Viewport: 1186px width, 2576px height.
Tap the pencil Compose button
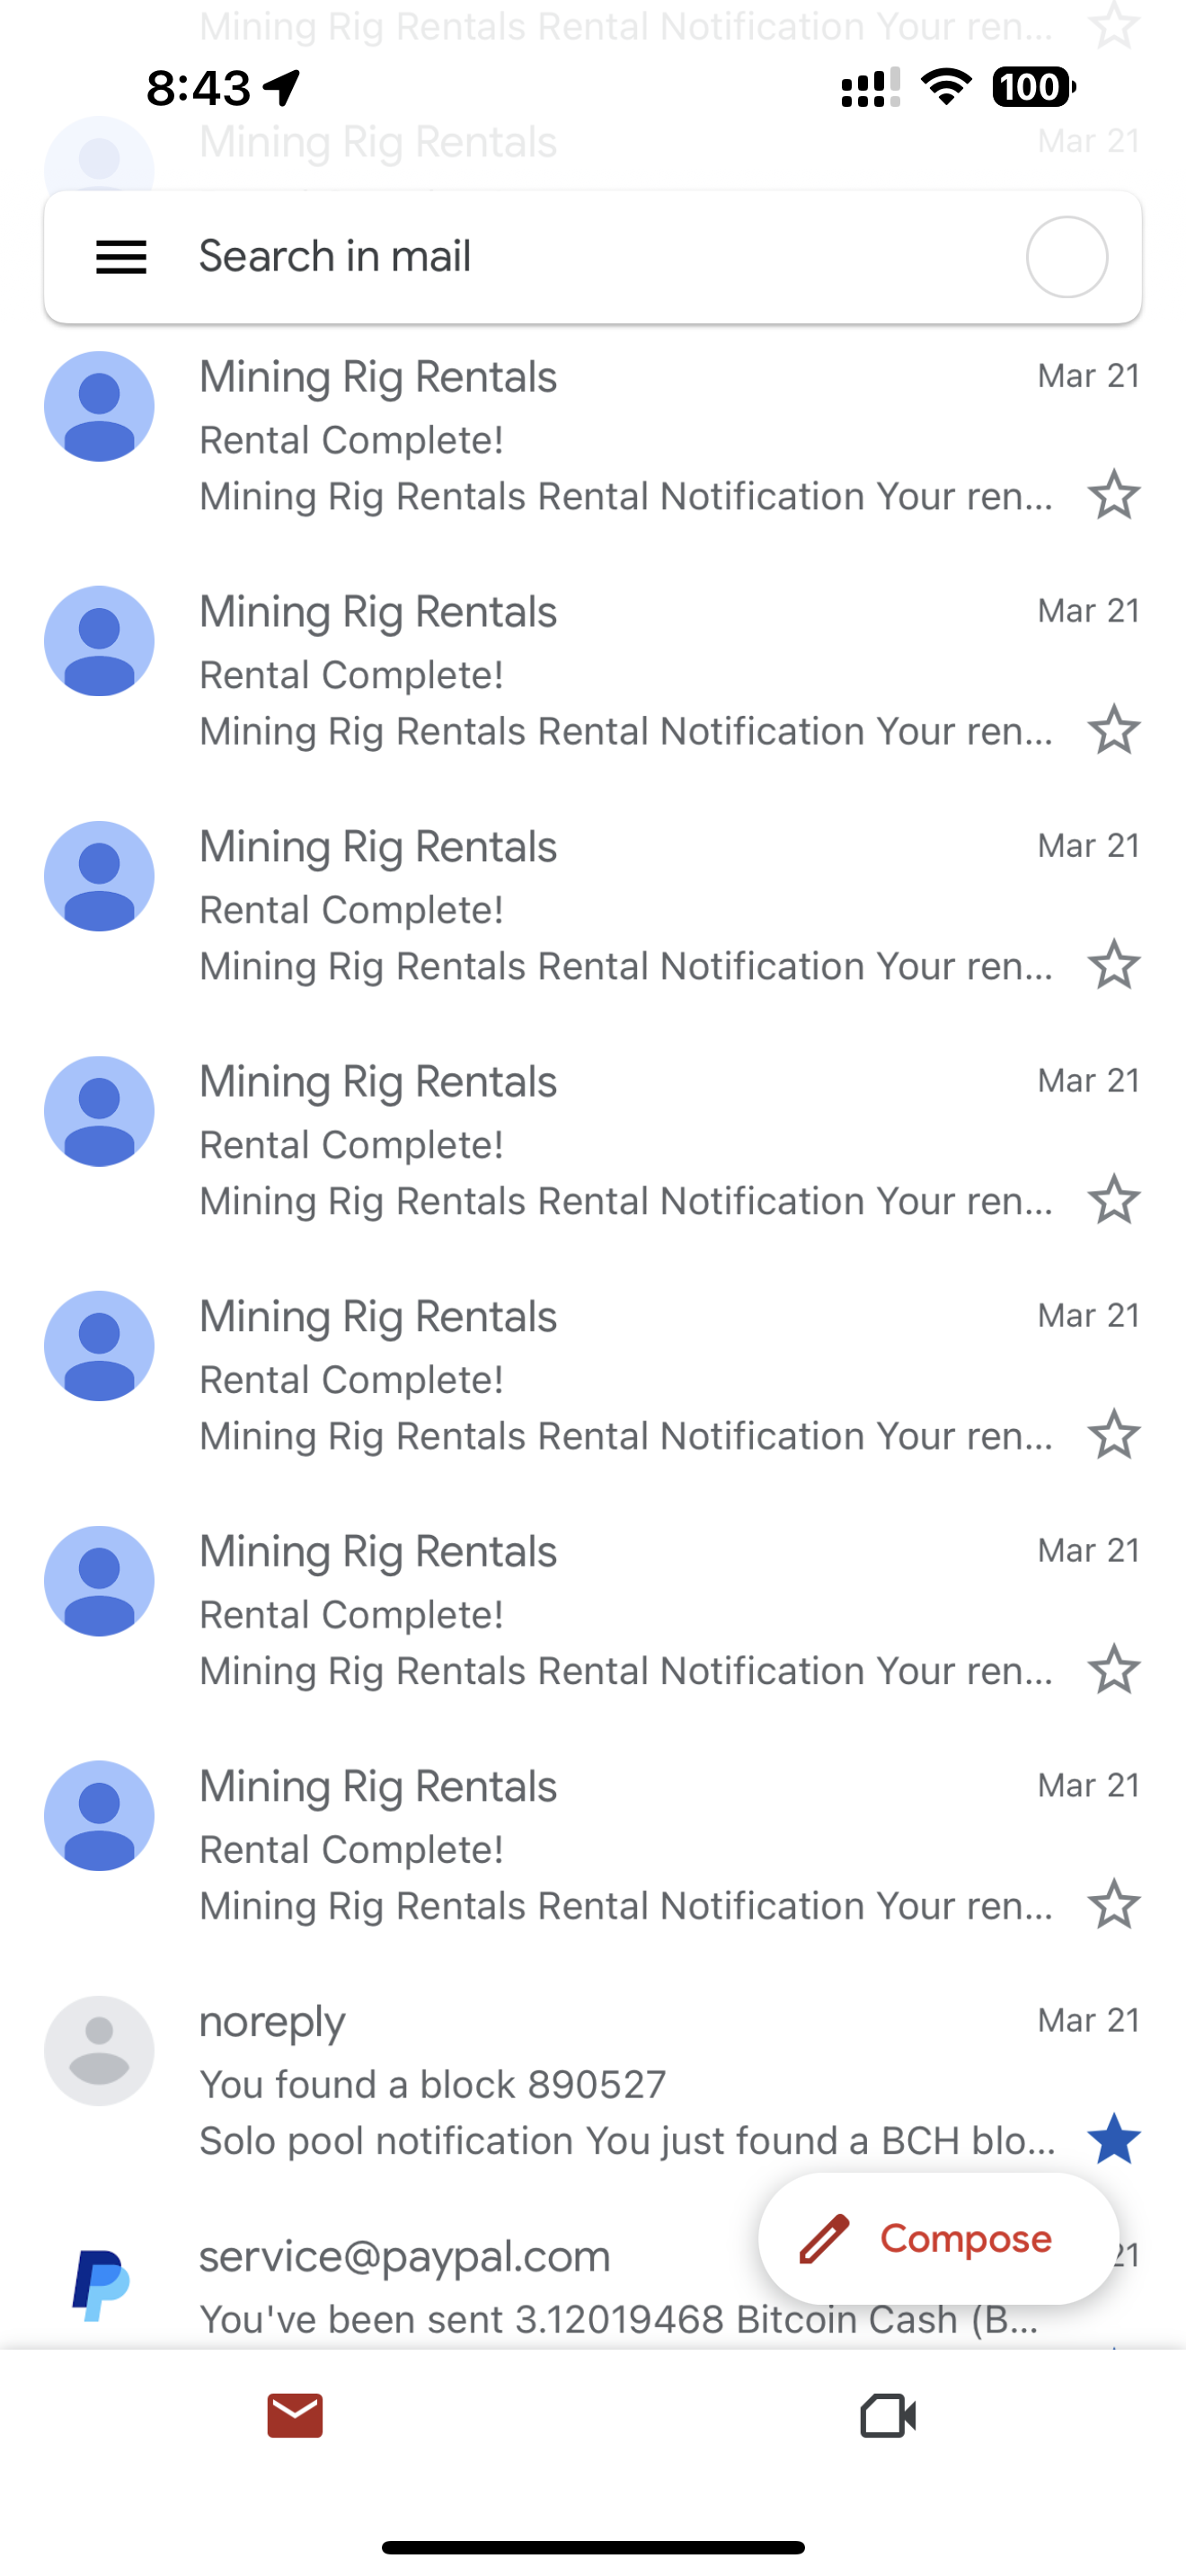pos(937,2238)
